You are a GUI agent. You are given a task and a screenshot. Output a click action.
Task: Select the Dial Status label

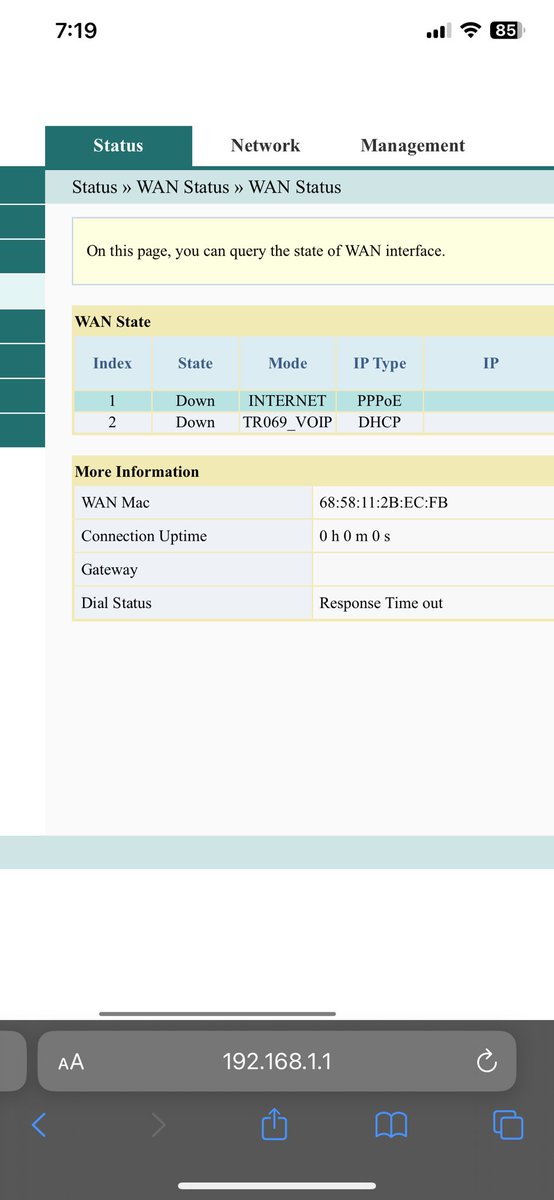[x=116, y=603]
